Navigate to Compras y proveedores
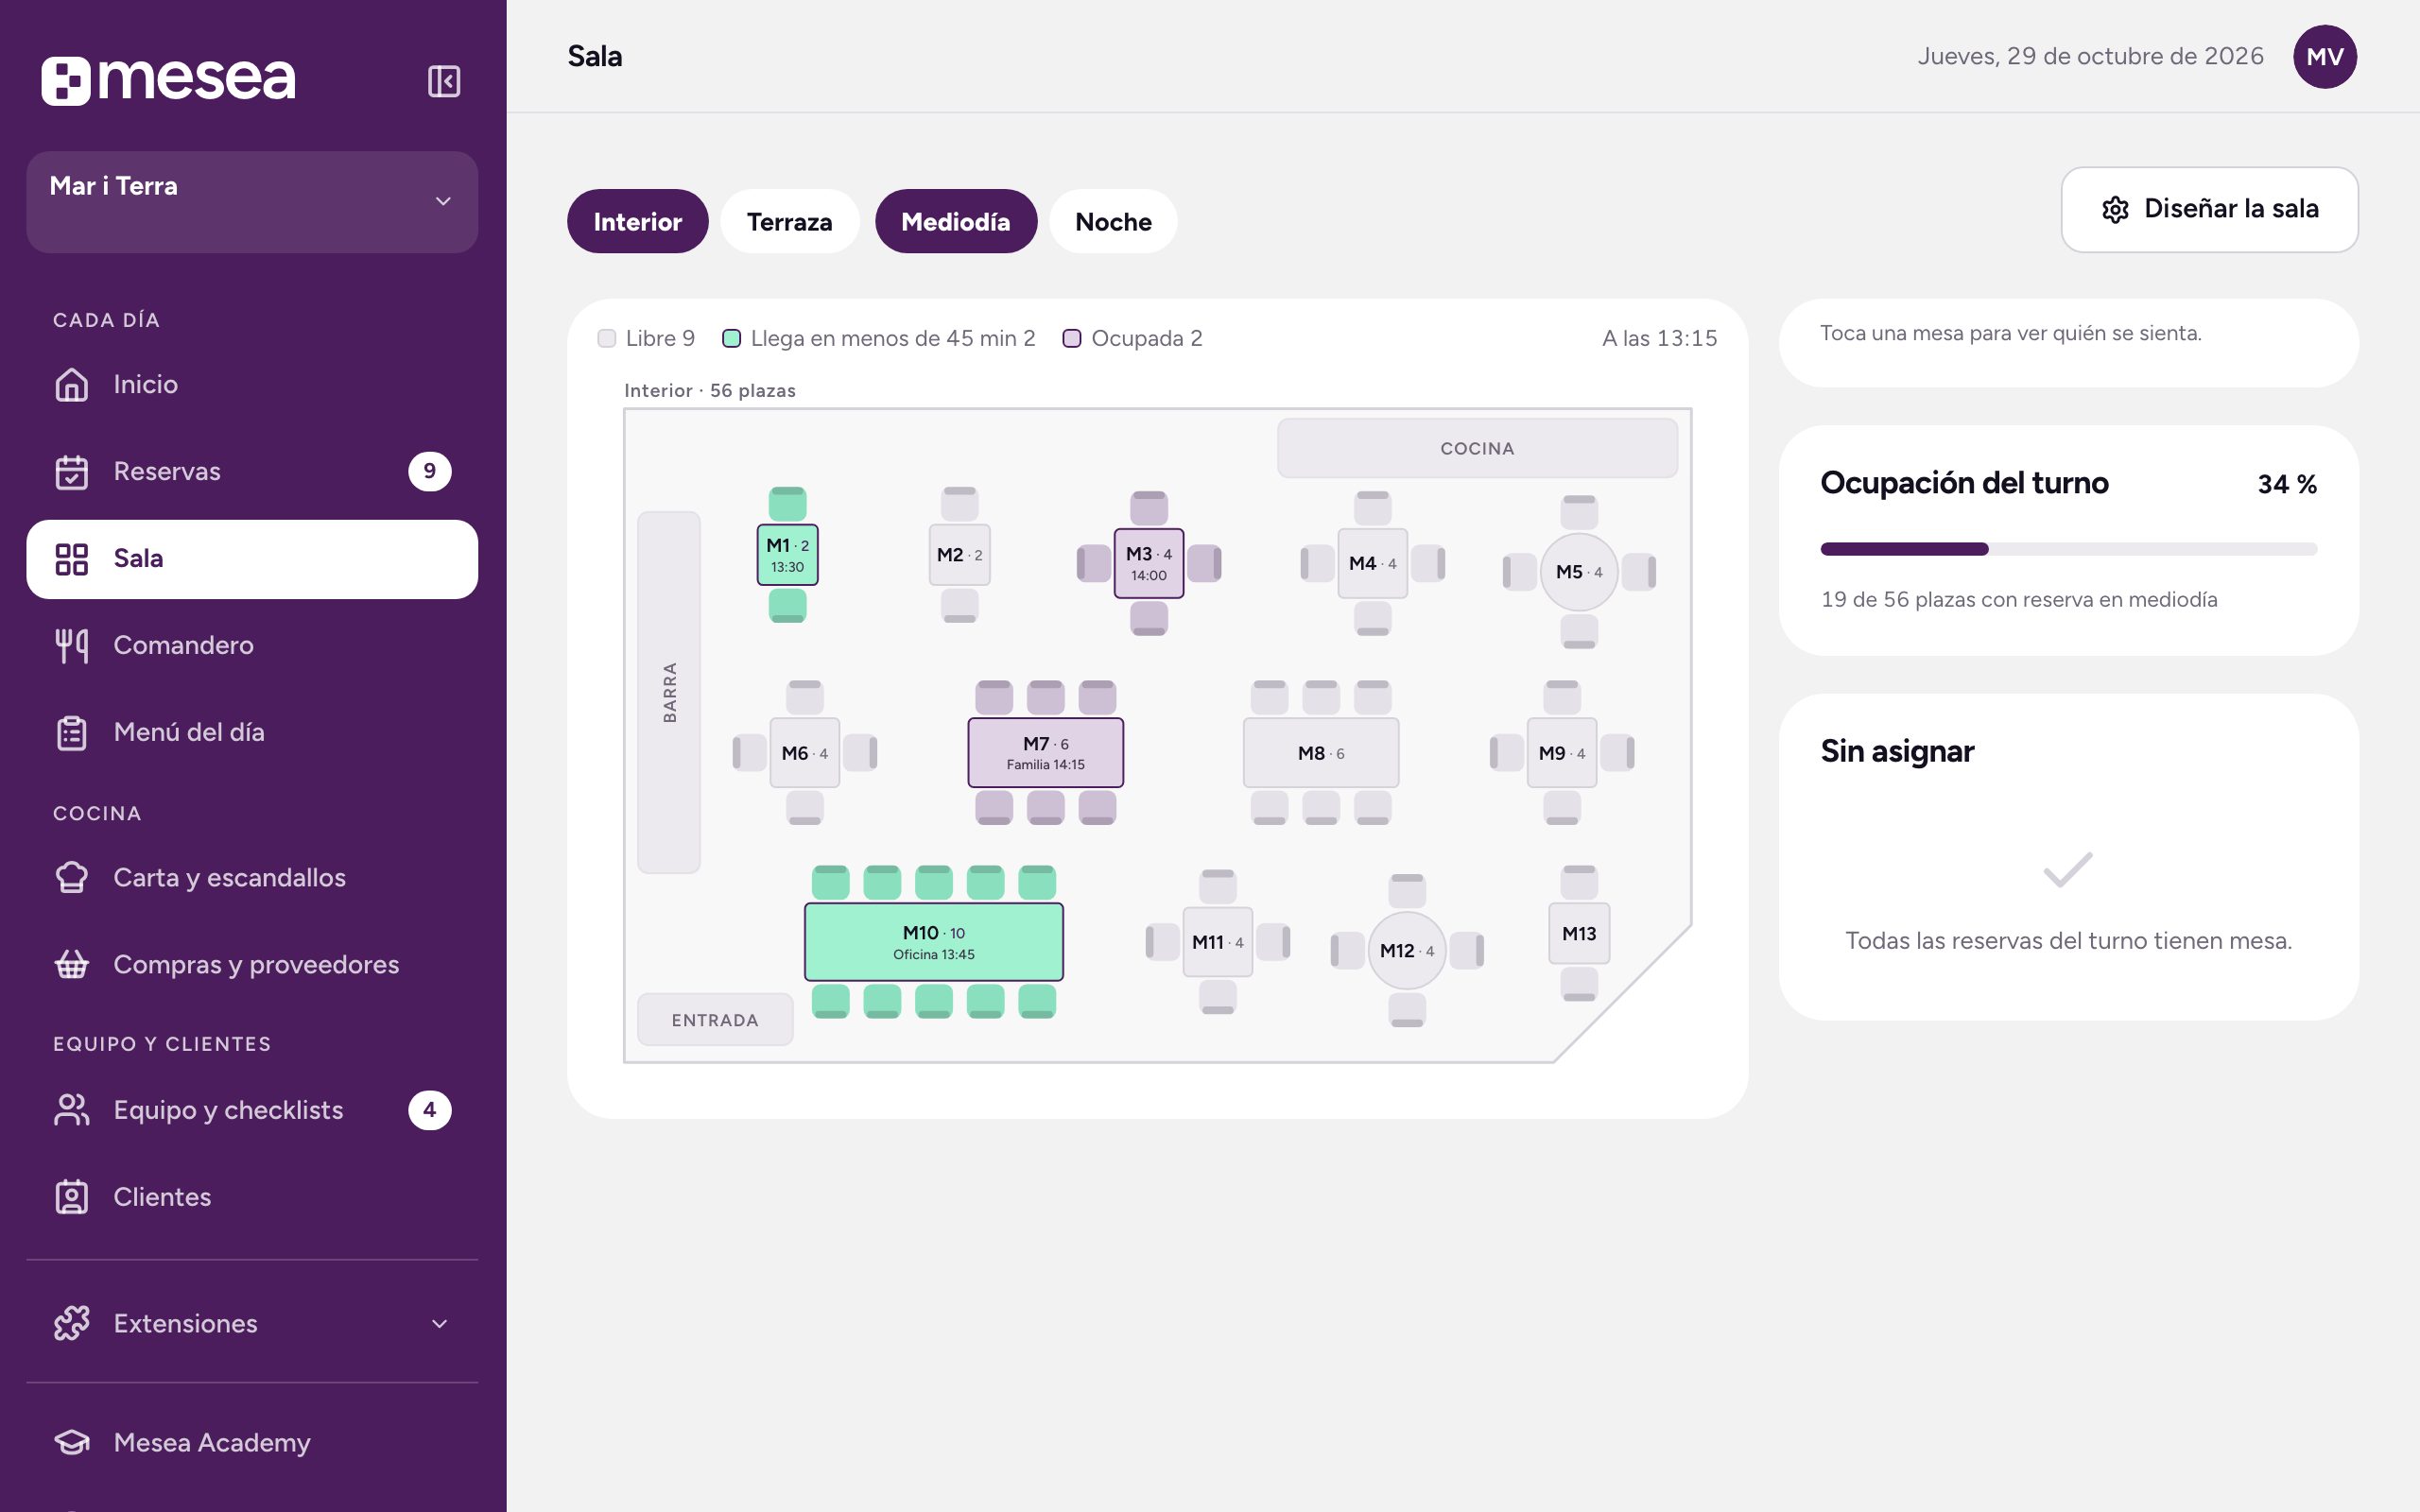 tap(252, 965)
